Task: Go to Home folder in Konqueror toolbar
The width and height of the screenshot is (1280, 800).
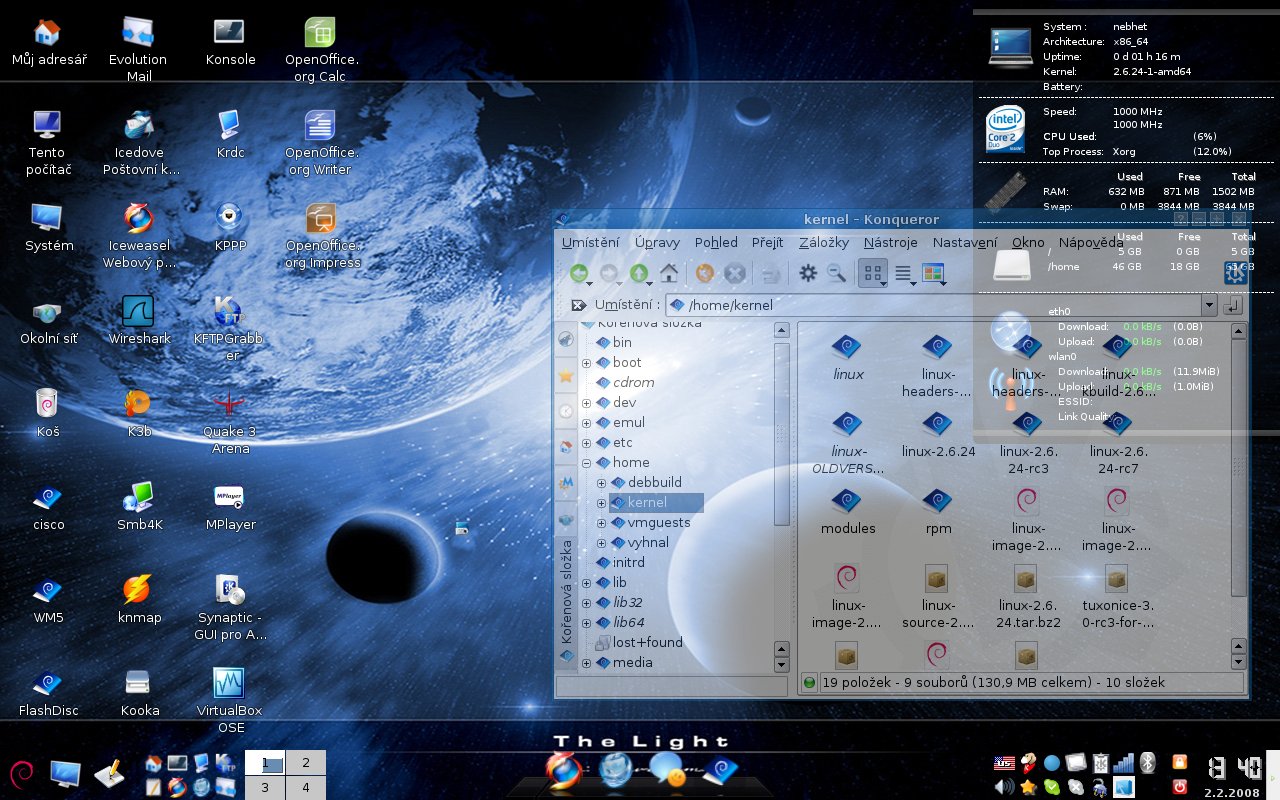Action: (669, 273)
